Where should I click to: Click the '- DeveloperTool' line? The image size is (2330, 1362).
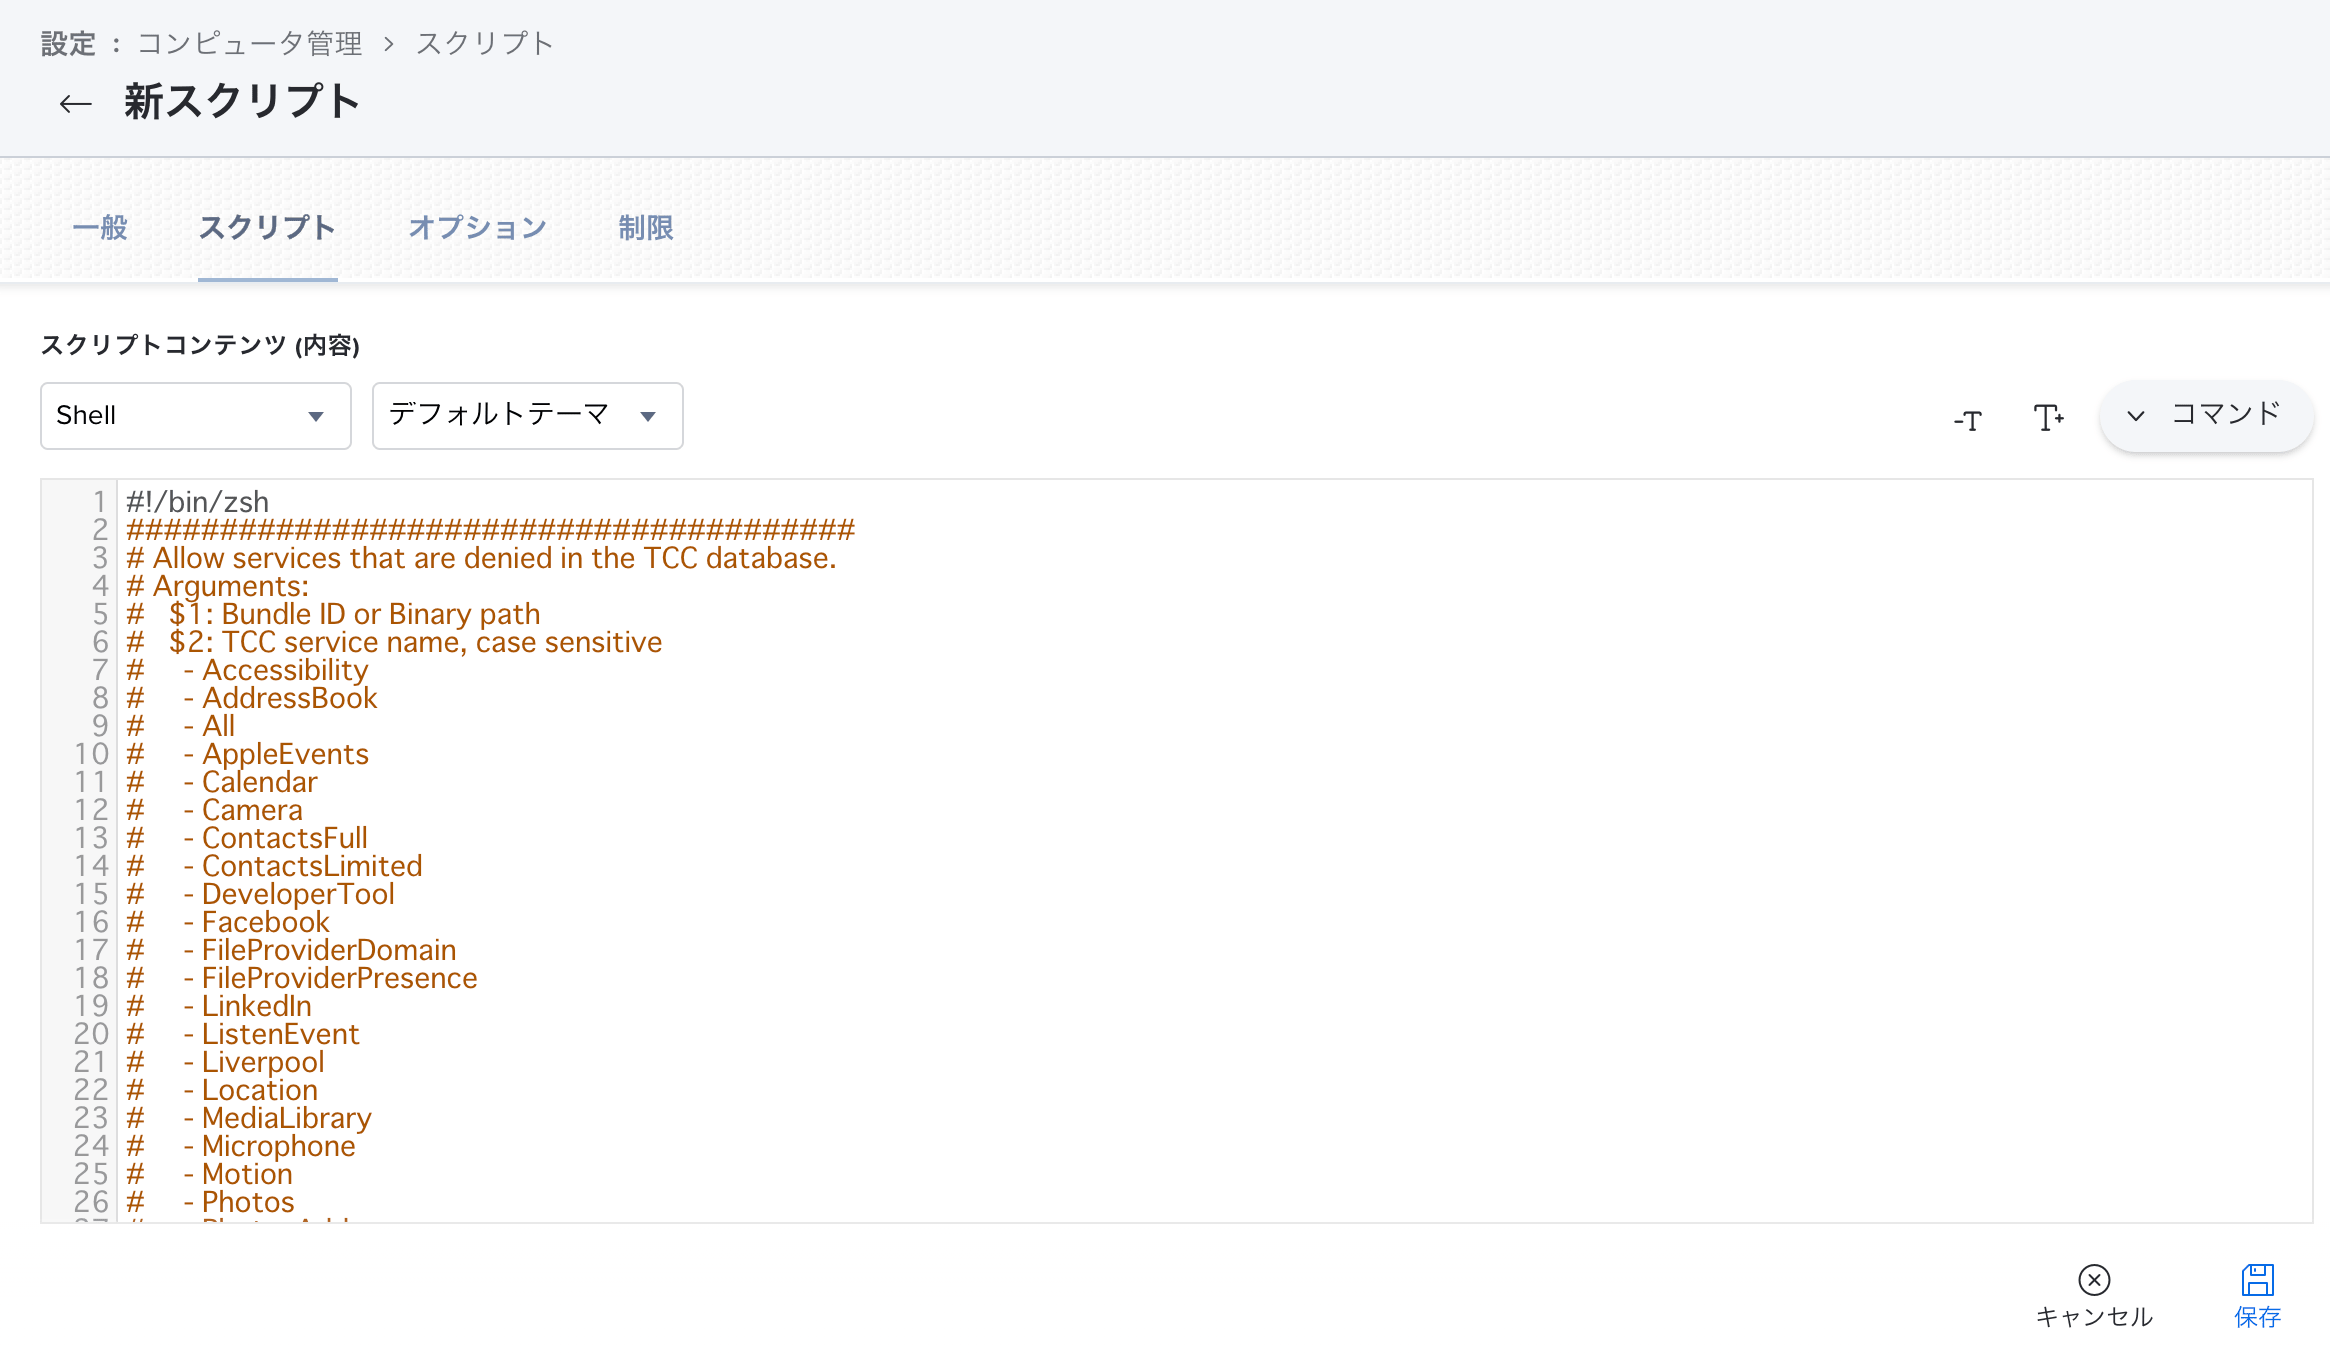[x=261, y=894]
